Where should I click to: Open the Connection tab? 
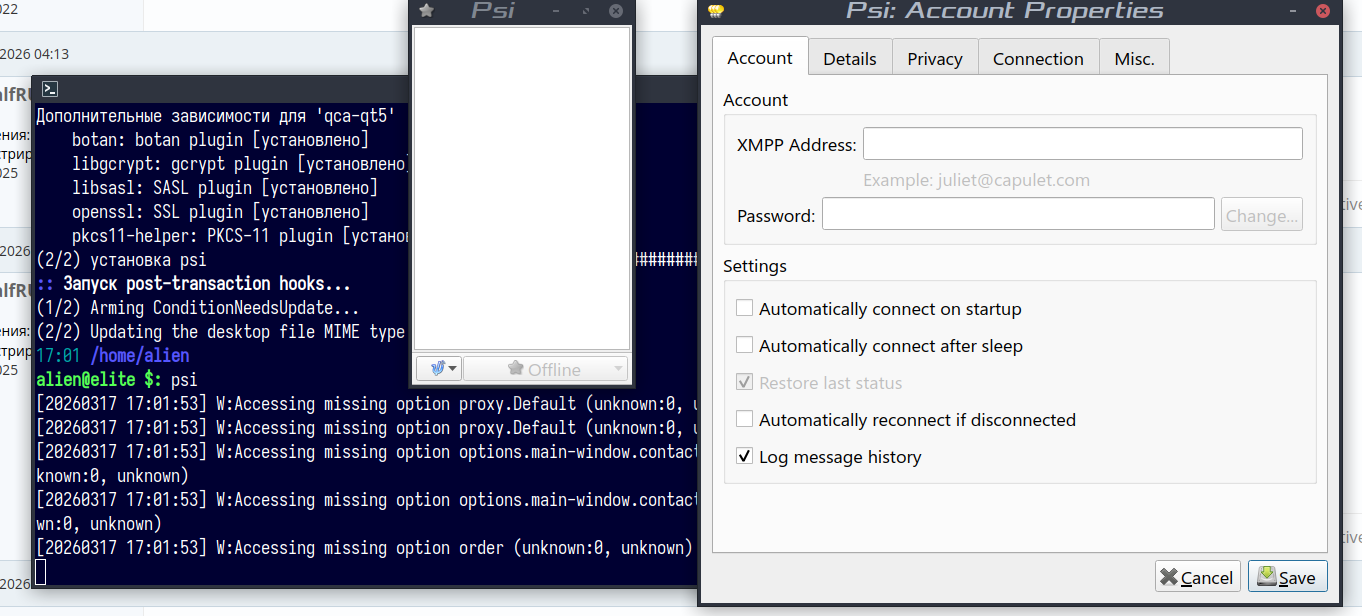pyautogui.click(x=1037, y=59)
